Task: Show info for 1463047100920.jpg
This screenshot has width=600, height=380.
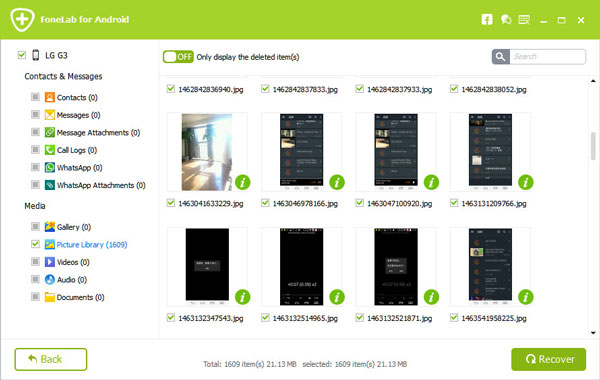Action: pyautogui.click(x=431, y=182)
